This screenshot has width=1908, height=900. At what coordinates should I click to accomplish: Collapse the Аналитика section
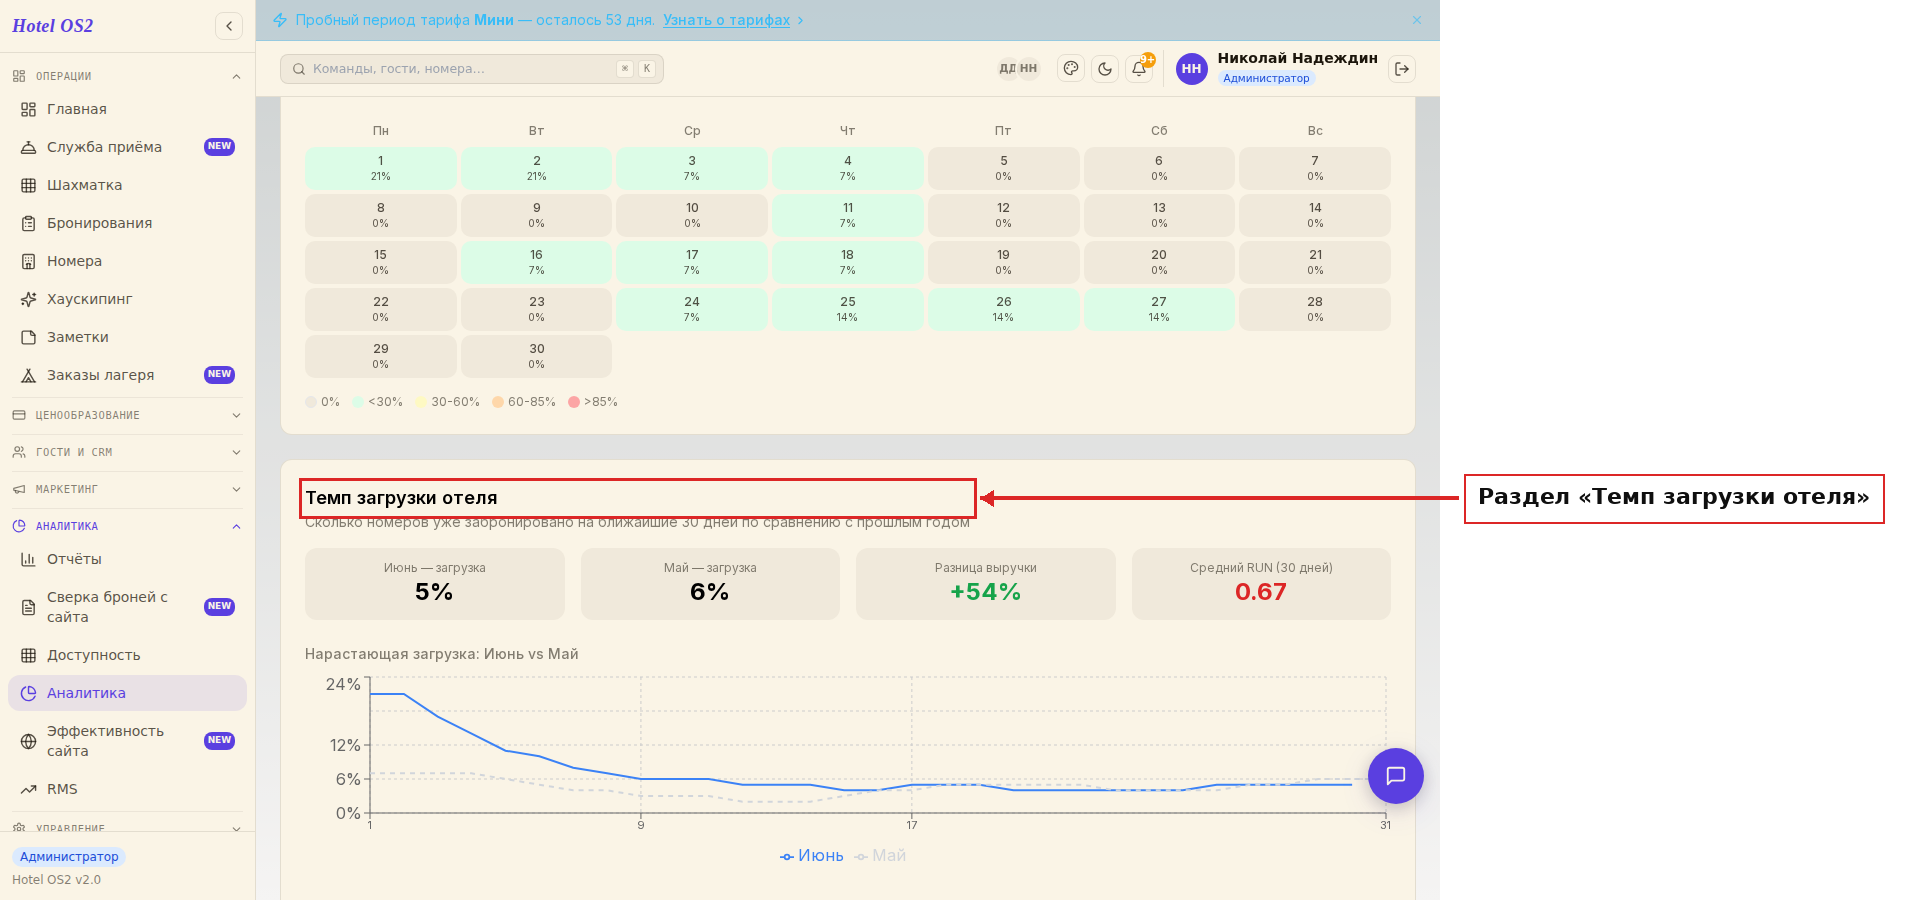127,526
